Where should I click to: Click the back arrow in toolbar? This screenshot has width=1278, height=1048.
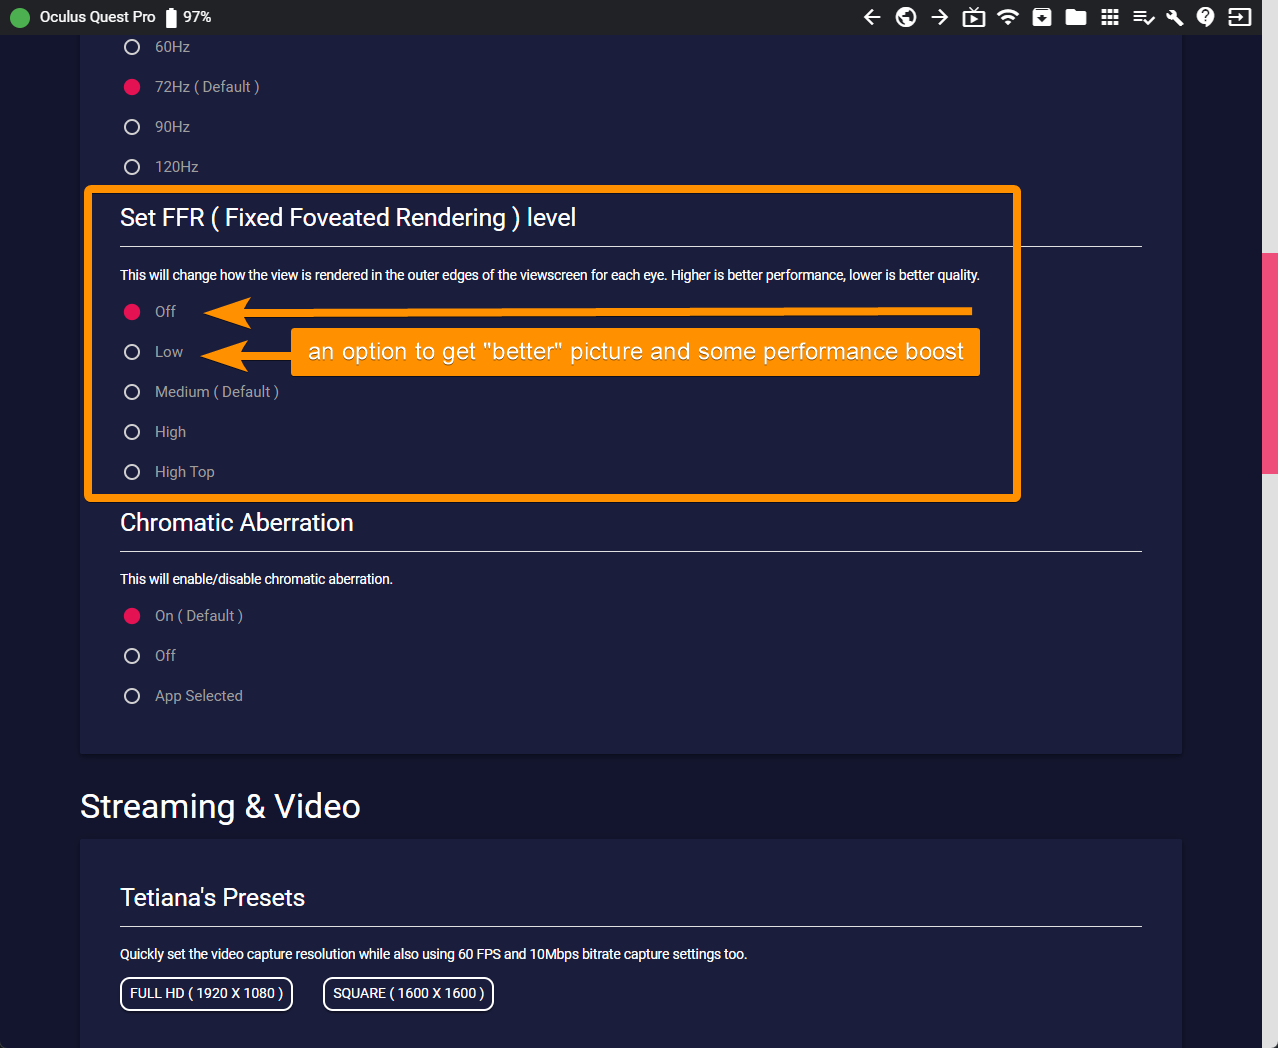coord(872,17)
